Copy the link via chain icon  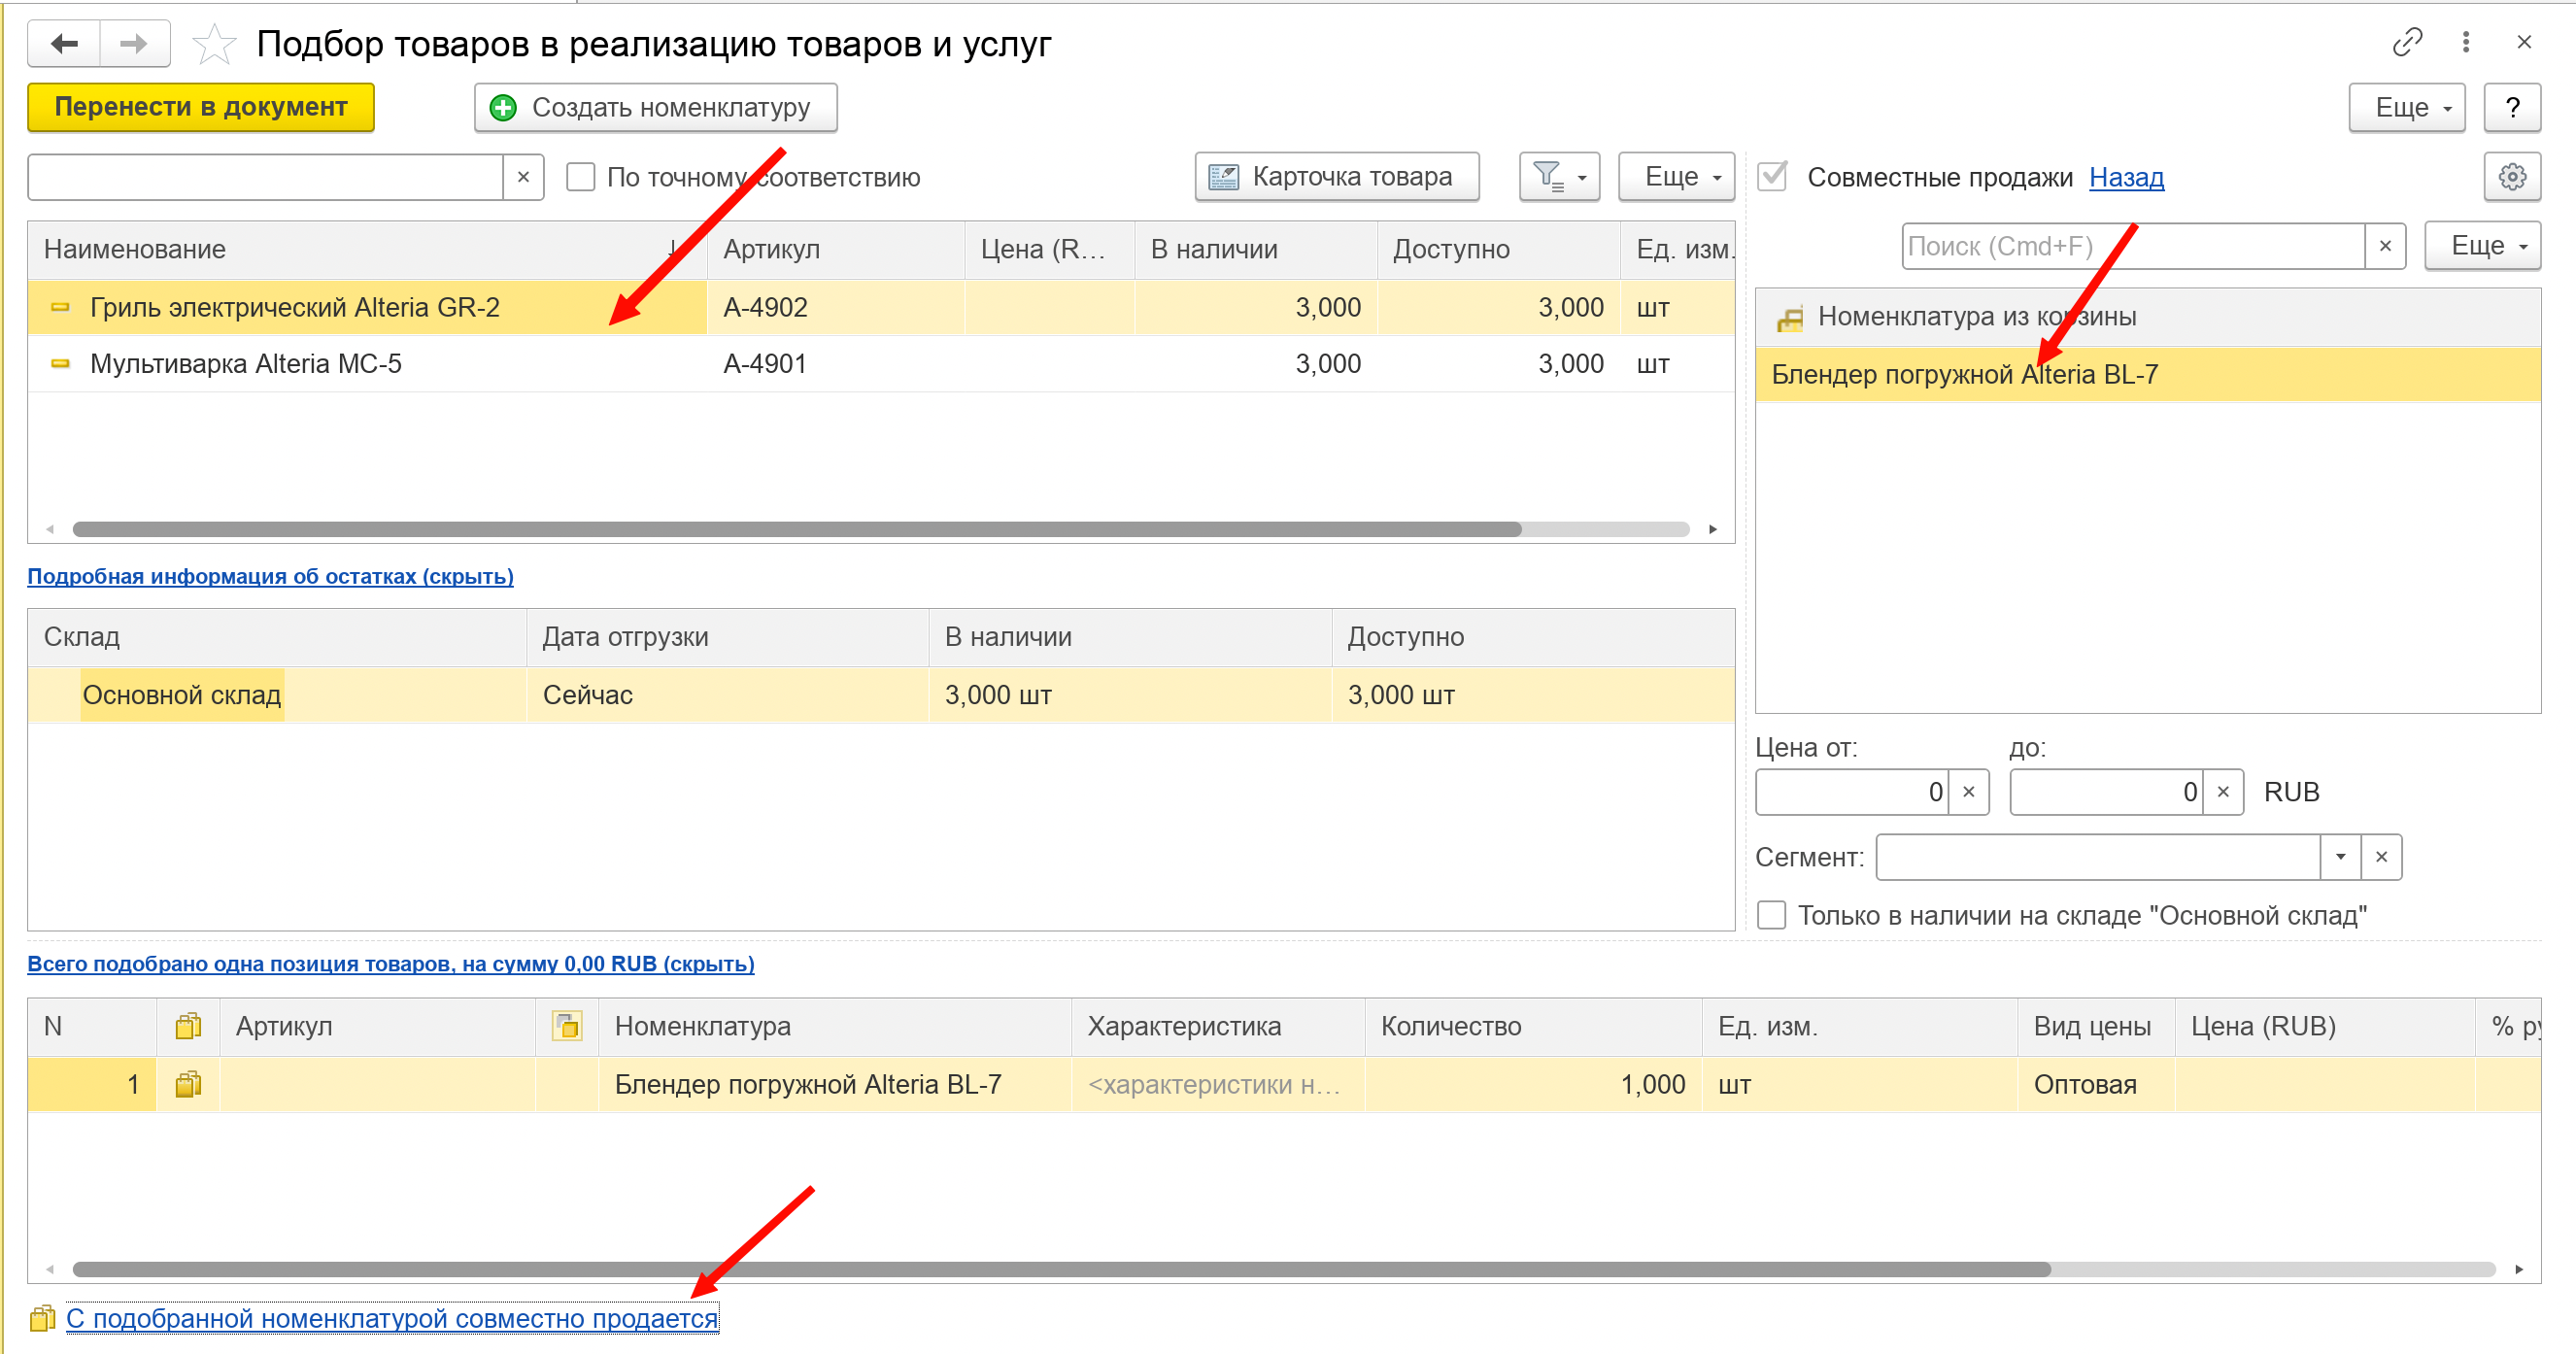click(x=2407, y=42)
